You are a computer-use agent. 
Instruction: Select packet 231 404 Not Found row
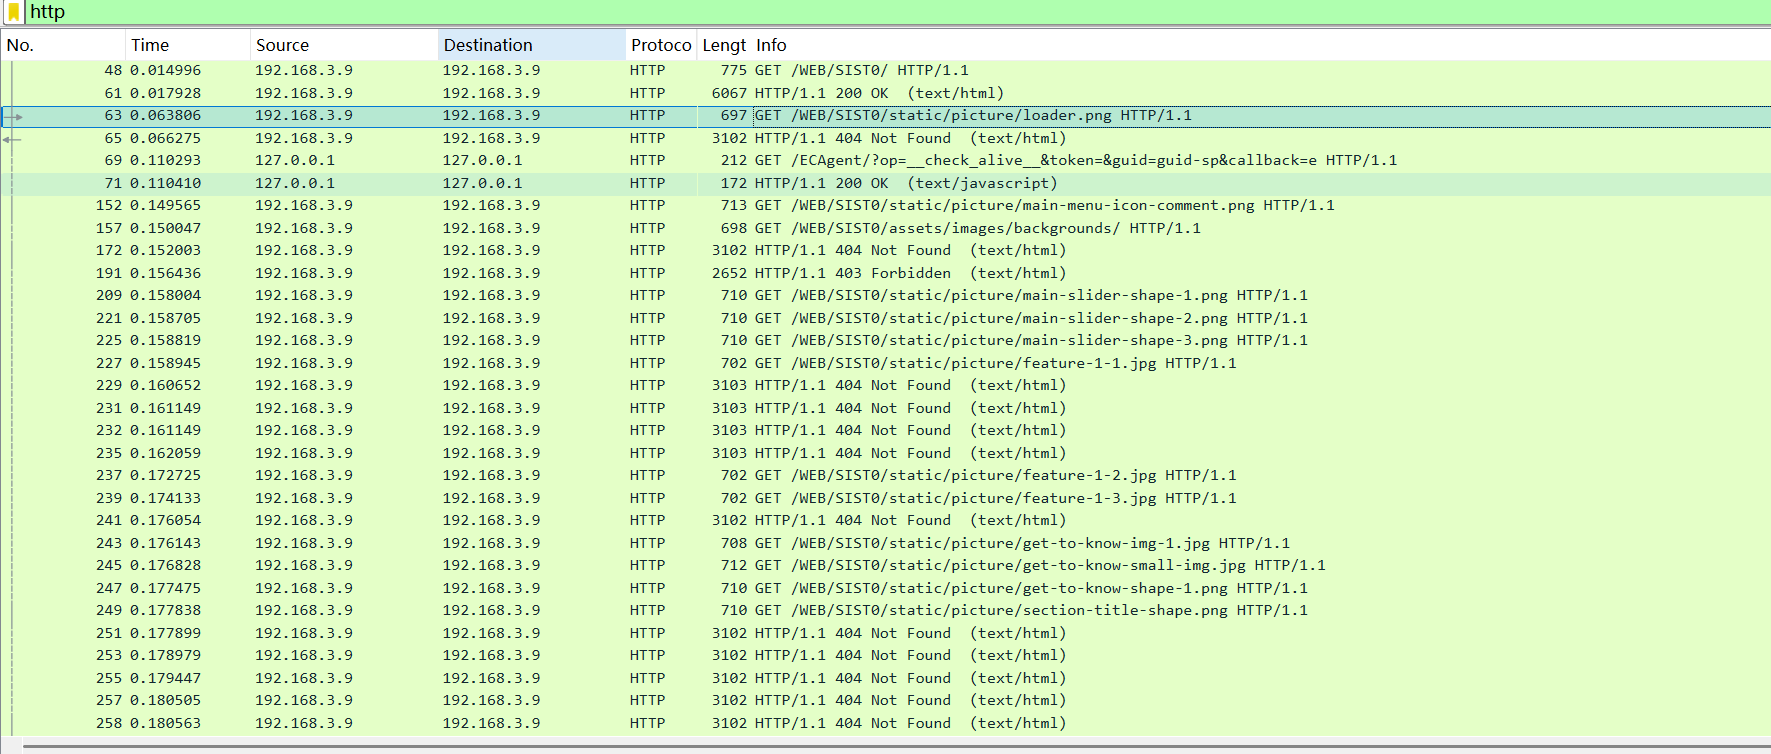tap(885, 408)
